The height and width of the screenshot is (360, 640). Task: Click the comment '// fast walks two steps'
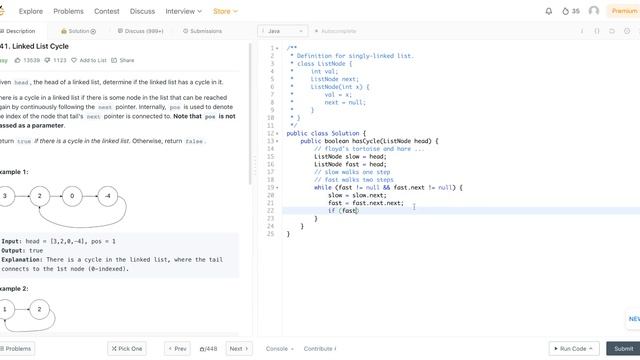click(x=353, y=180)
